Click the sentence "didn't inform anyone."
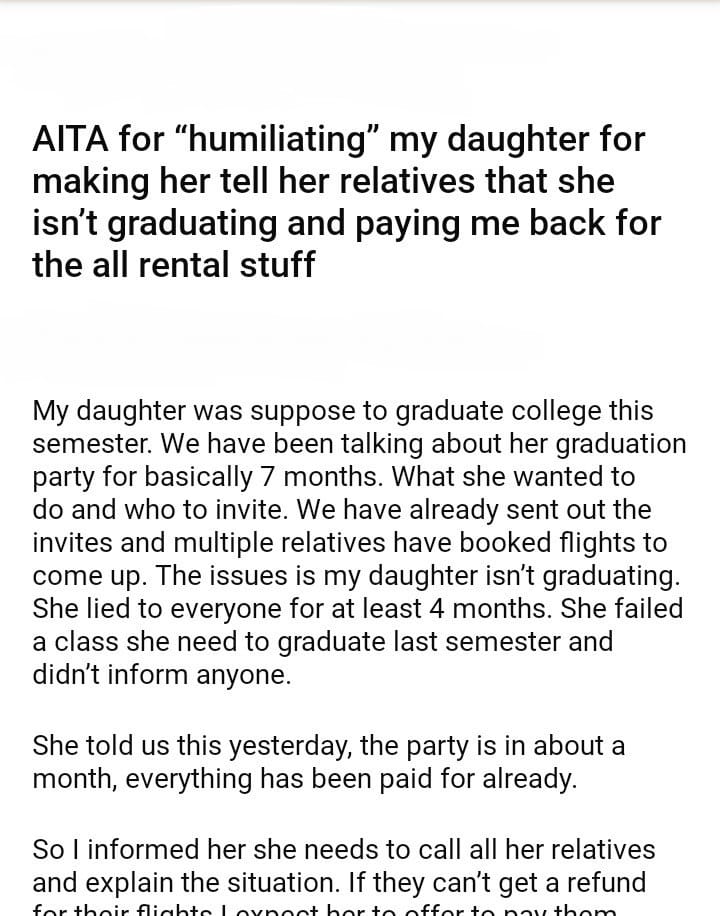 pos(162,674)
